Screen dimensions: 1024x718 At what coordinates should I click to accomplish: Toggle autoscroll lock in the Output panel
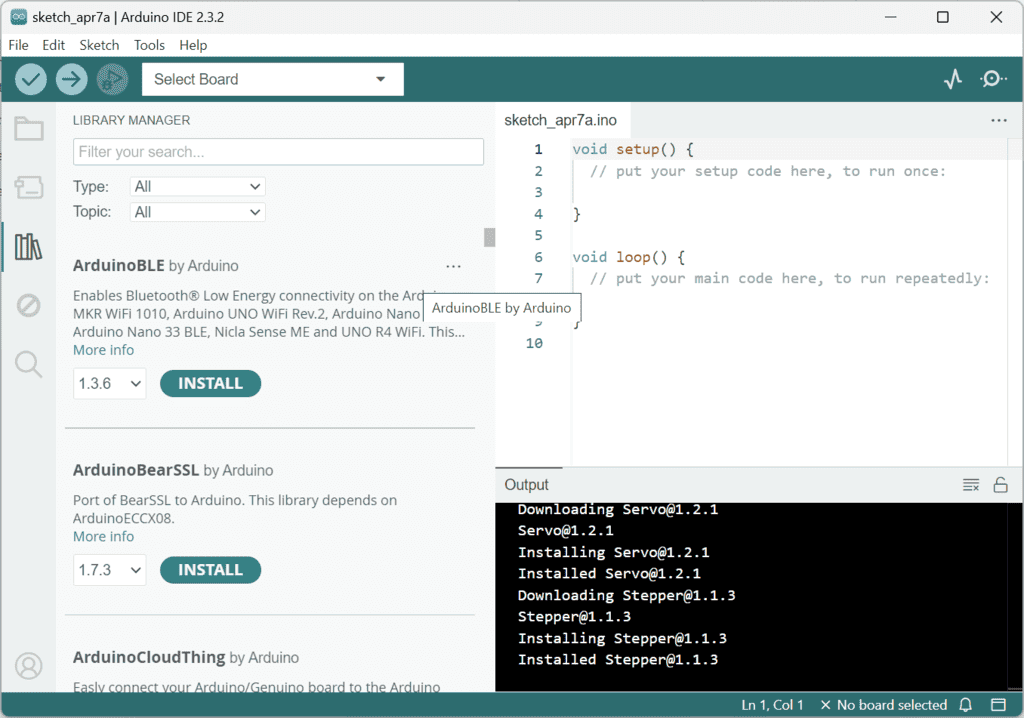tap(1001, 484)
